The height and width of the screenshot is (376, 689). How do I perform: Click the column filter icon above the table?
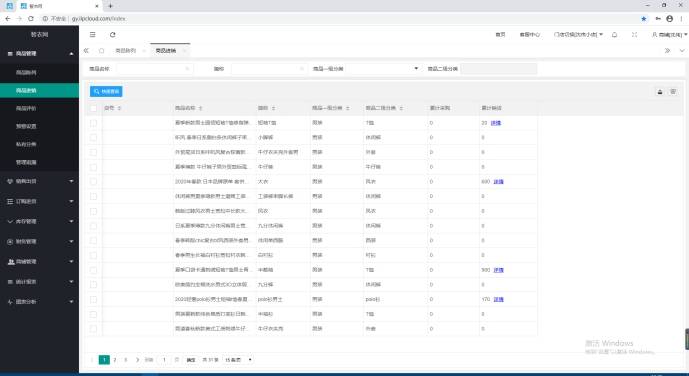tap(673, 91)
